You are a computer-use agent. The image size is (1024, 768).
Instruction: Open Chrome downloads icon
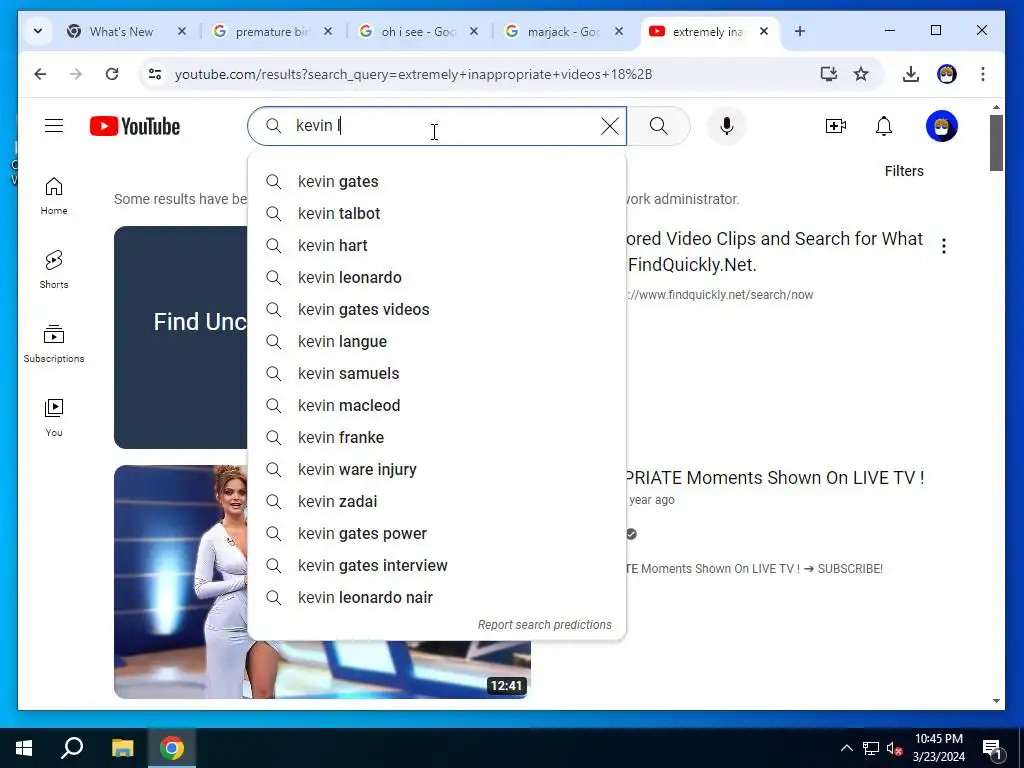[910, 74]
